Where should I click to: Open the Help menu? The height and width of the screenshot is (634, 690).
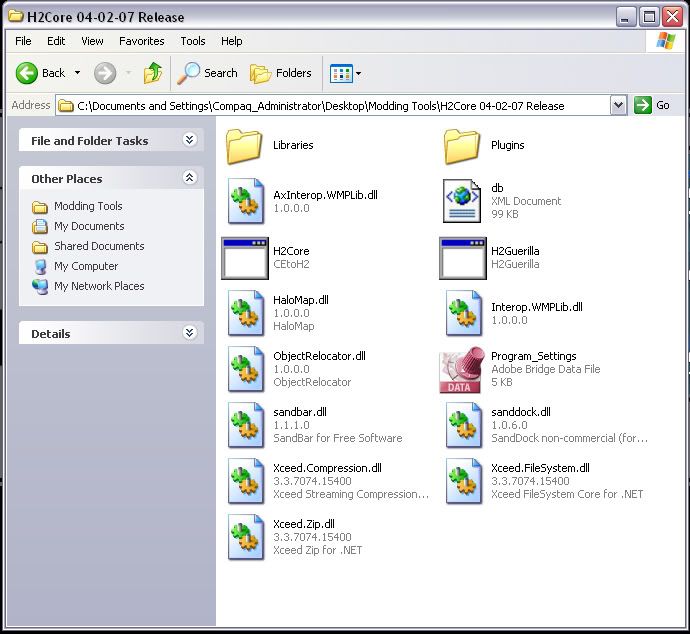coord(231,41)
